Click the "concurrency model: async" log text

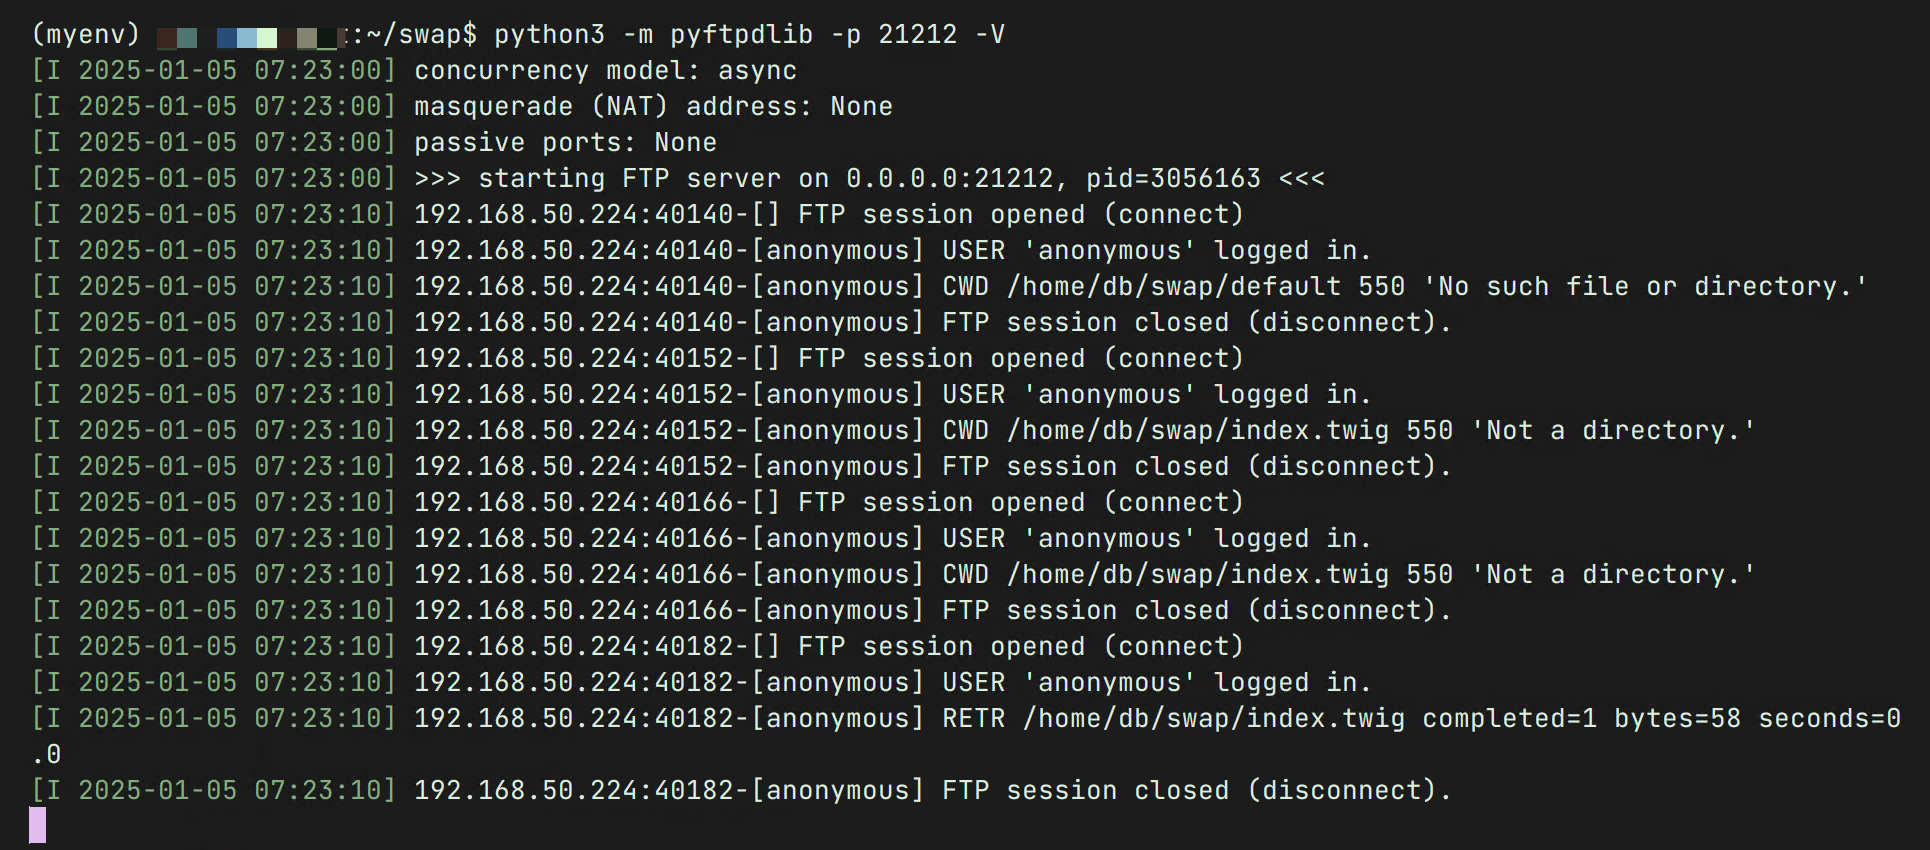[605, 70]
